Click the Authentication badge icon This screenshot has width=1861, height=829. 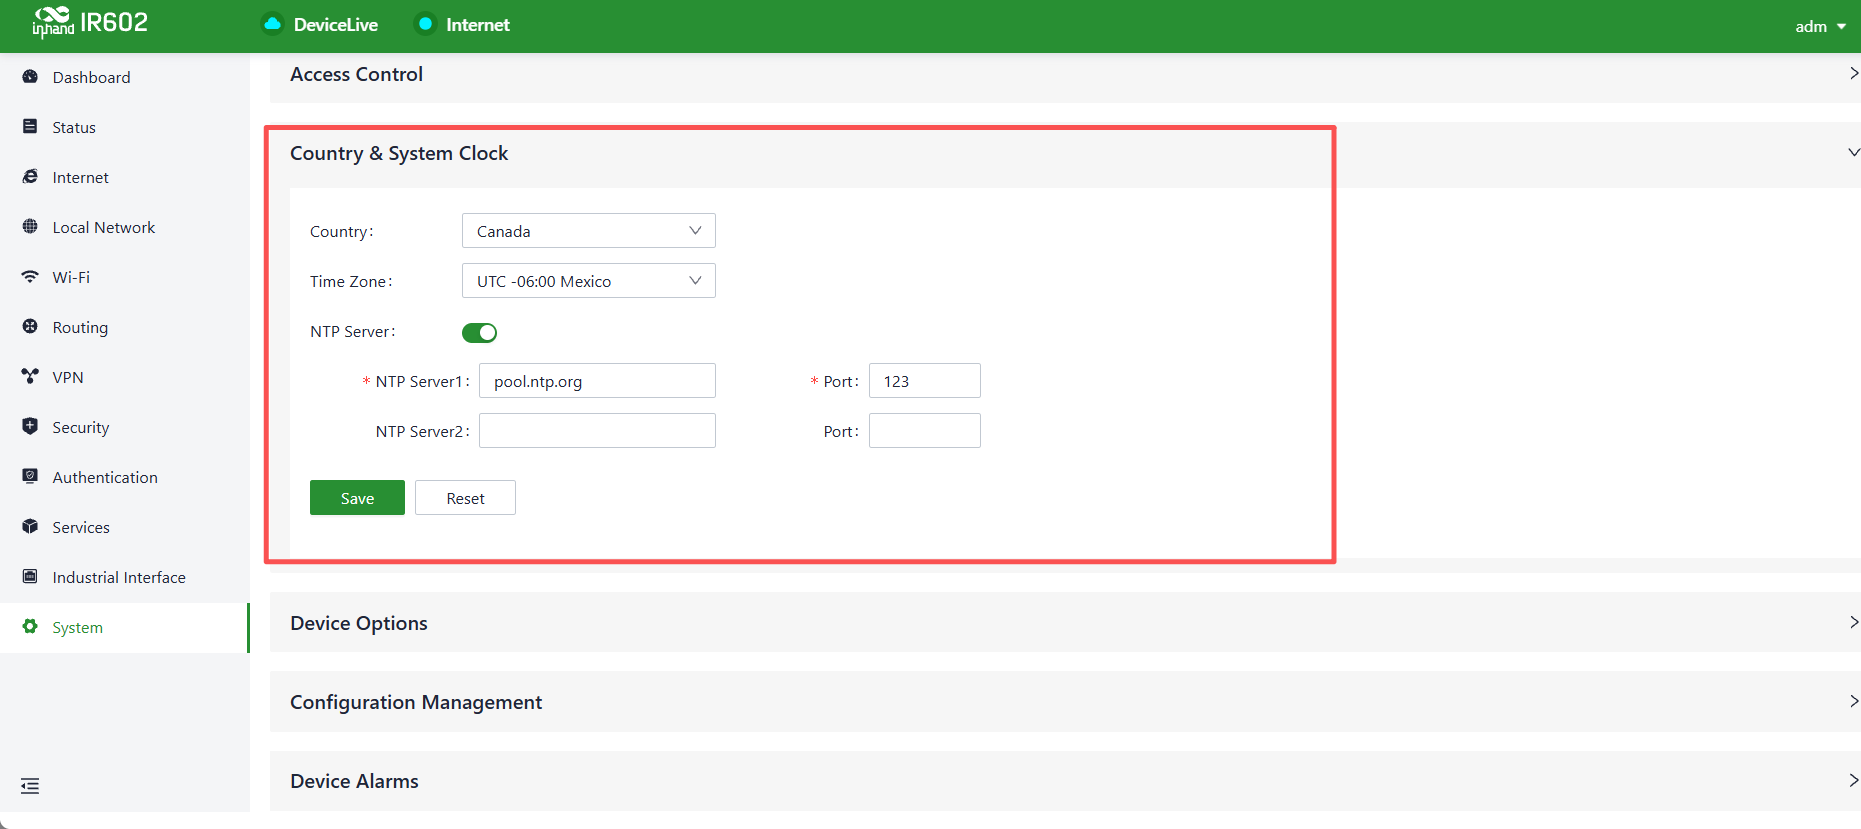click(30, 477)
